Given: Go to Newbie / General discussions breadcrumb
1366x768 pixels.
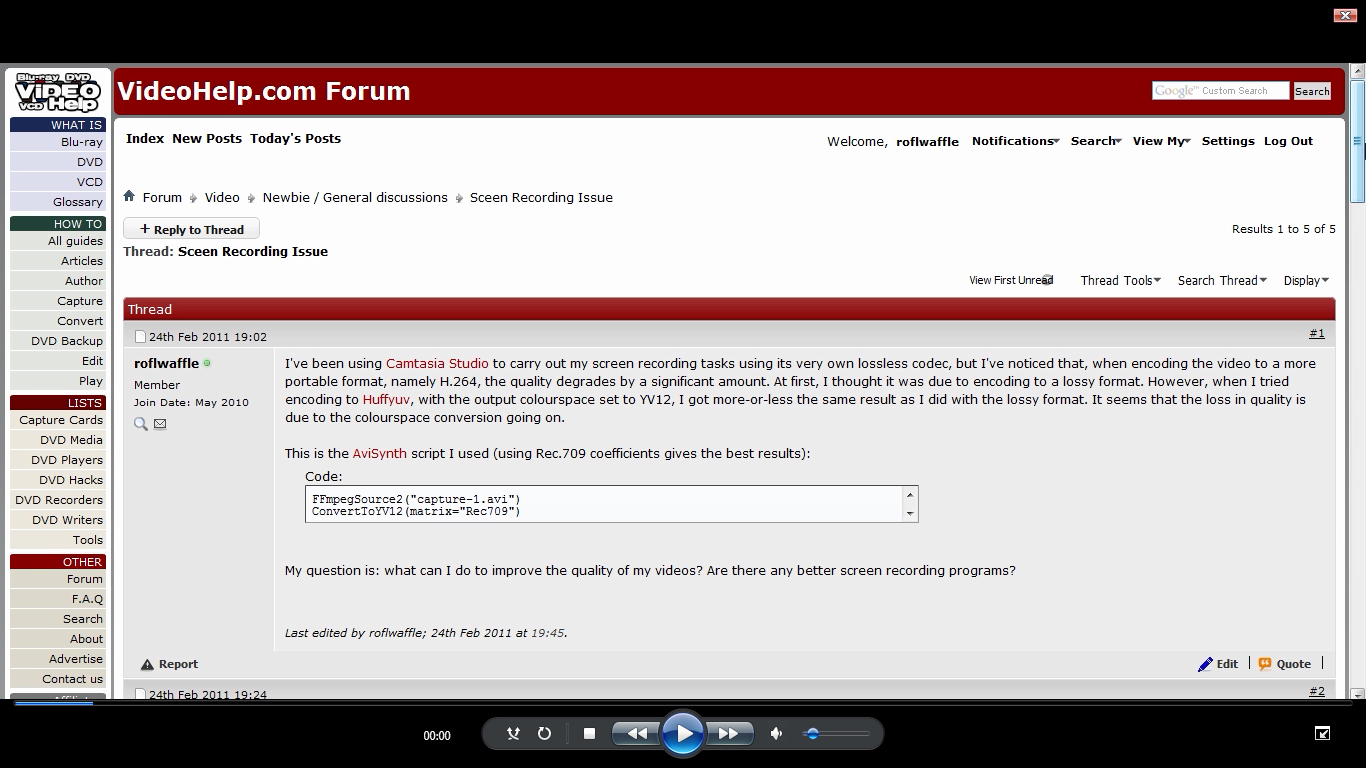Looking at the screenshot, I should (355, 197).
